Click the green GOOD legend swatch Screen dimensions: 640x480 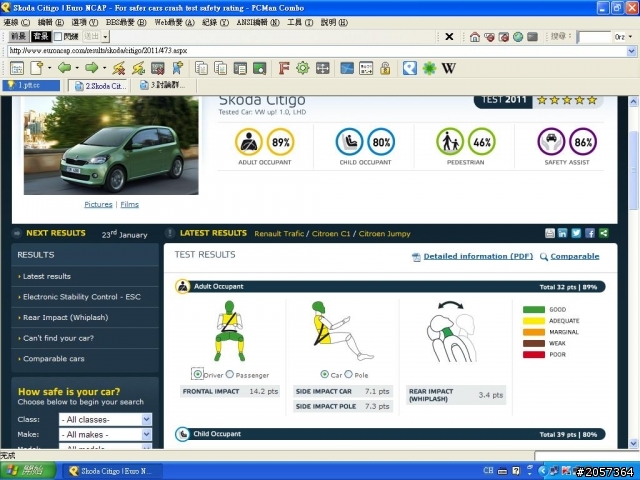pos(534,309)
